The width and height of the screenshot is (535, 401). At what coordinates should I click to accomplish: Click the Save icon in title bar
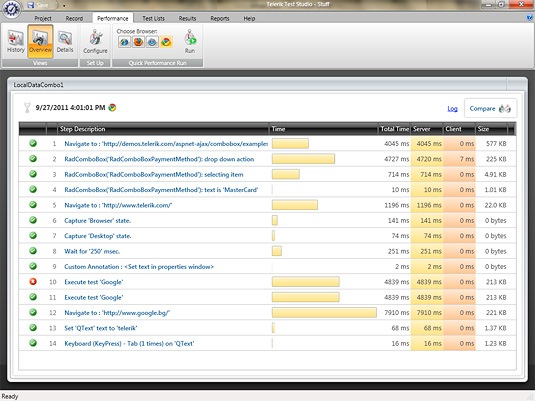[x=31, y=5]
